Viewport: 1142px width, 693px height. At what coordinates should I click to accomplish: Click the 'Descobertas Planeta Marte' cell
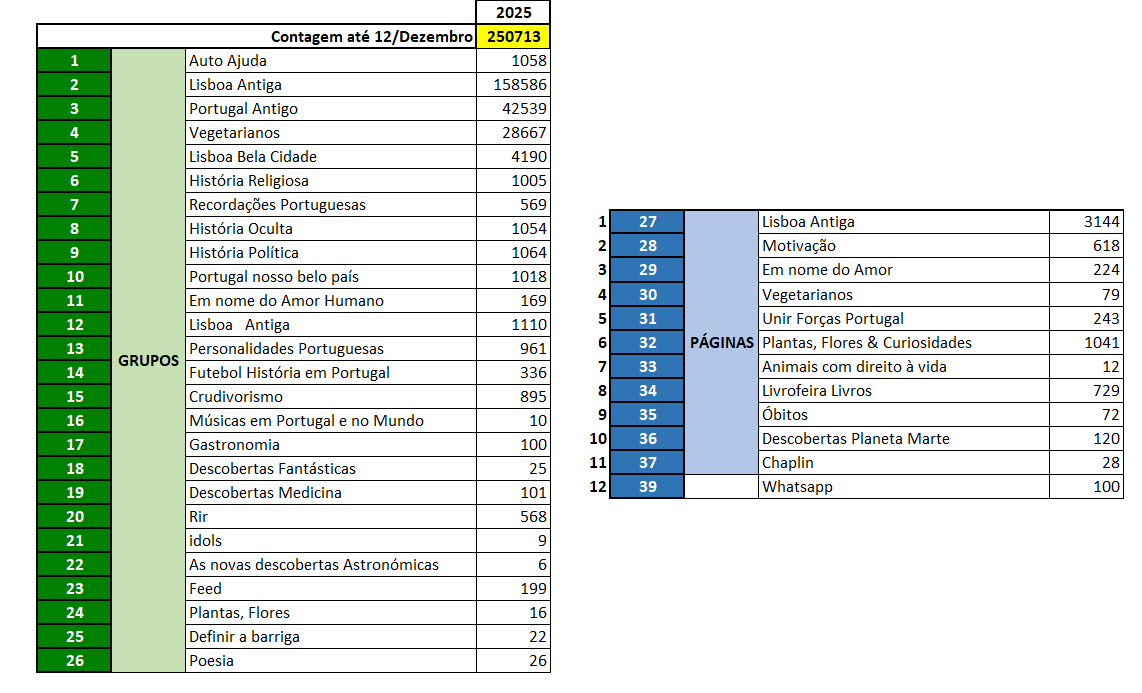903,439
